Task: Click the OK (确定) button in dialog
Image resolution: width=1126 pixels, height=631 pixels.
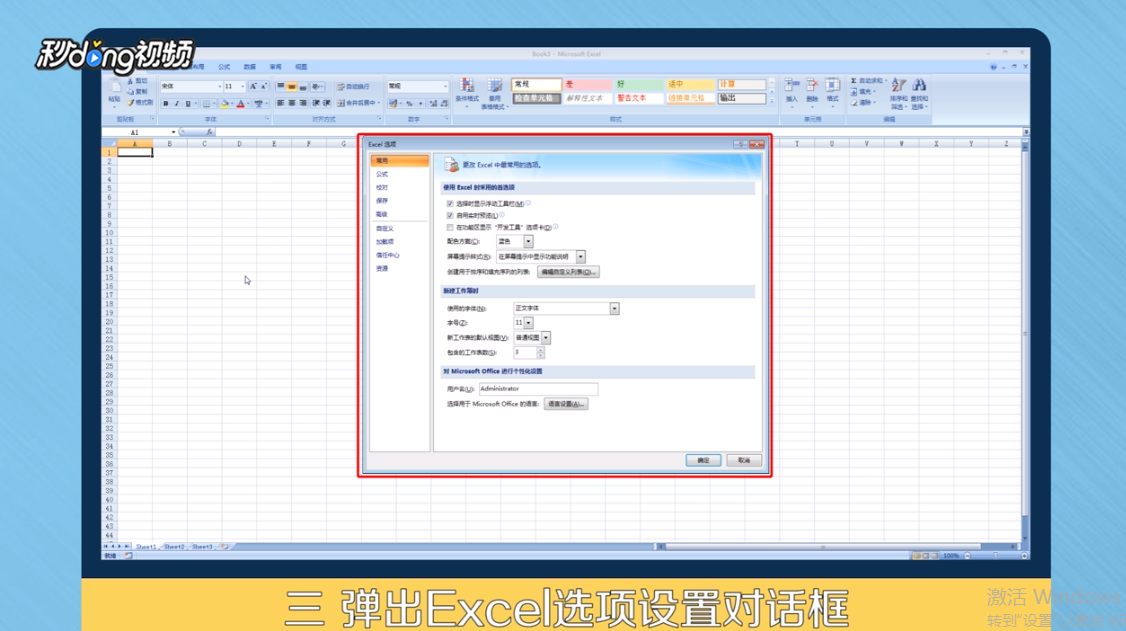Action: pos(703,460)
